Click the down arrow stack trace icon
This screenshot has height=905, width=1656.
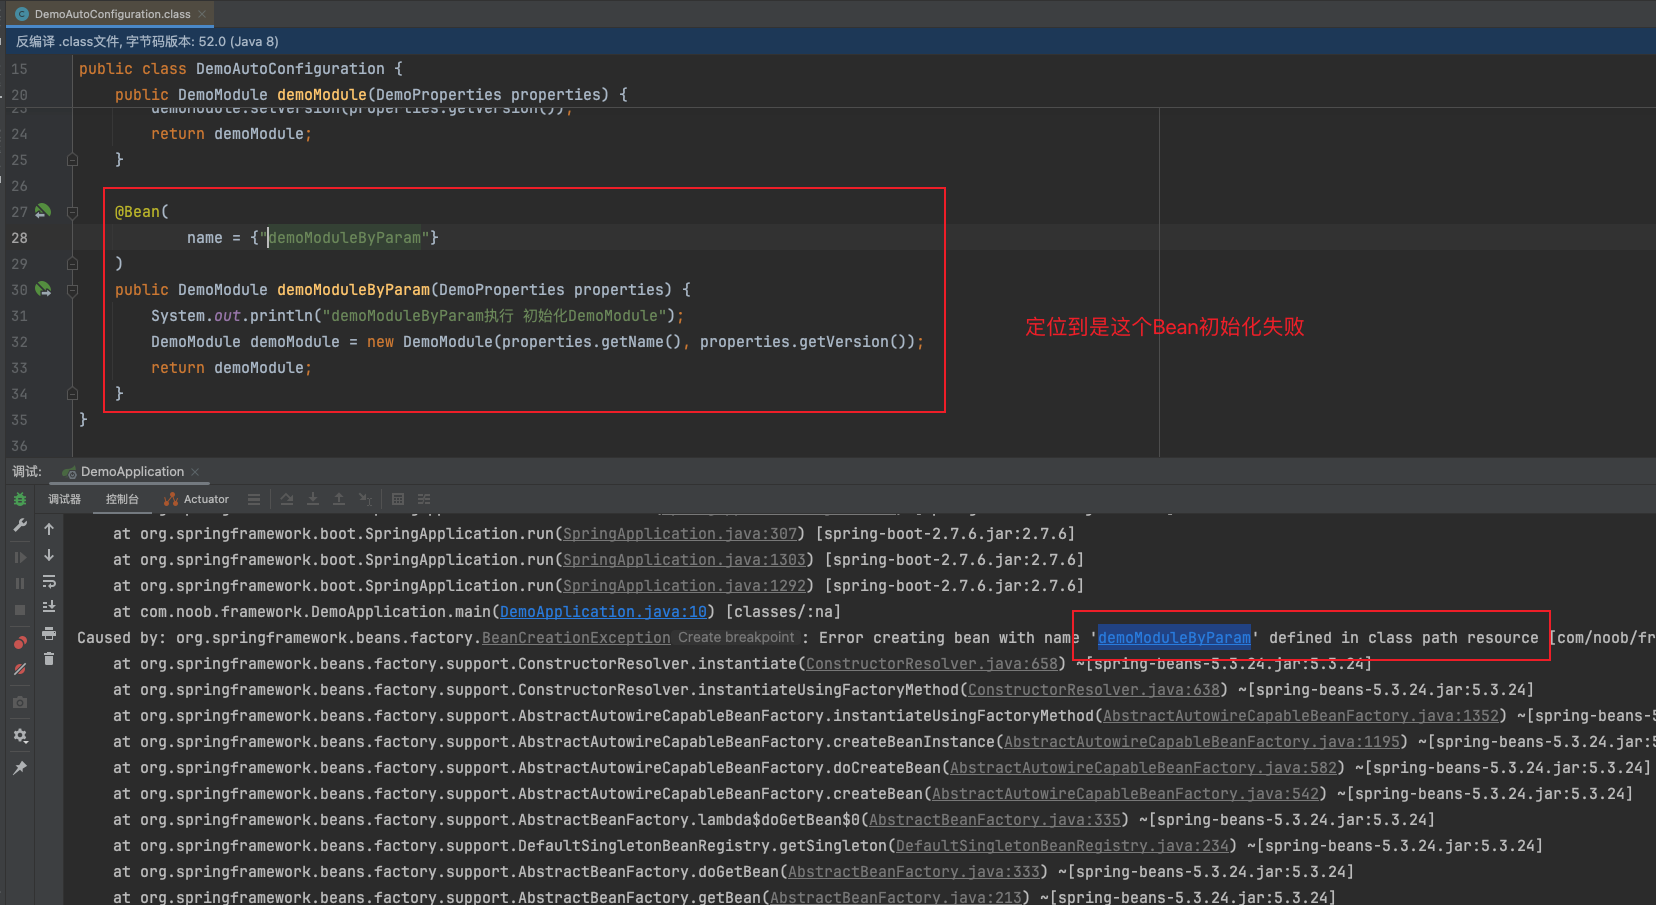pyautogui.click(x=49, y=555)
